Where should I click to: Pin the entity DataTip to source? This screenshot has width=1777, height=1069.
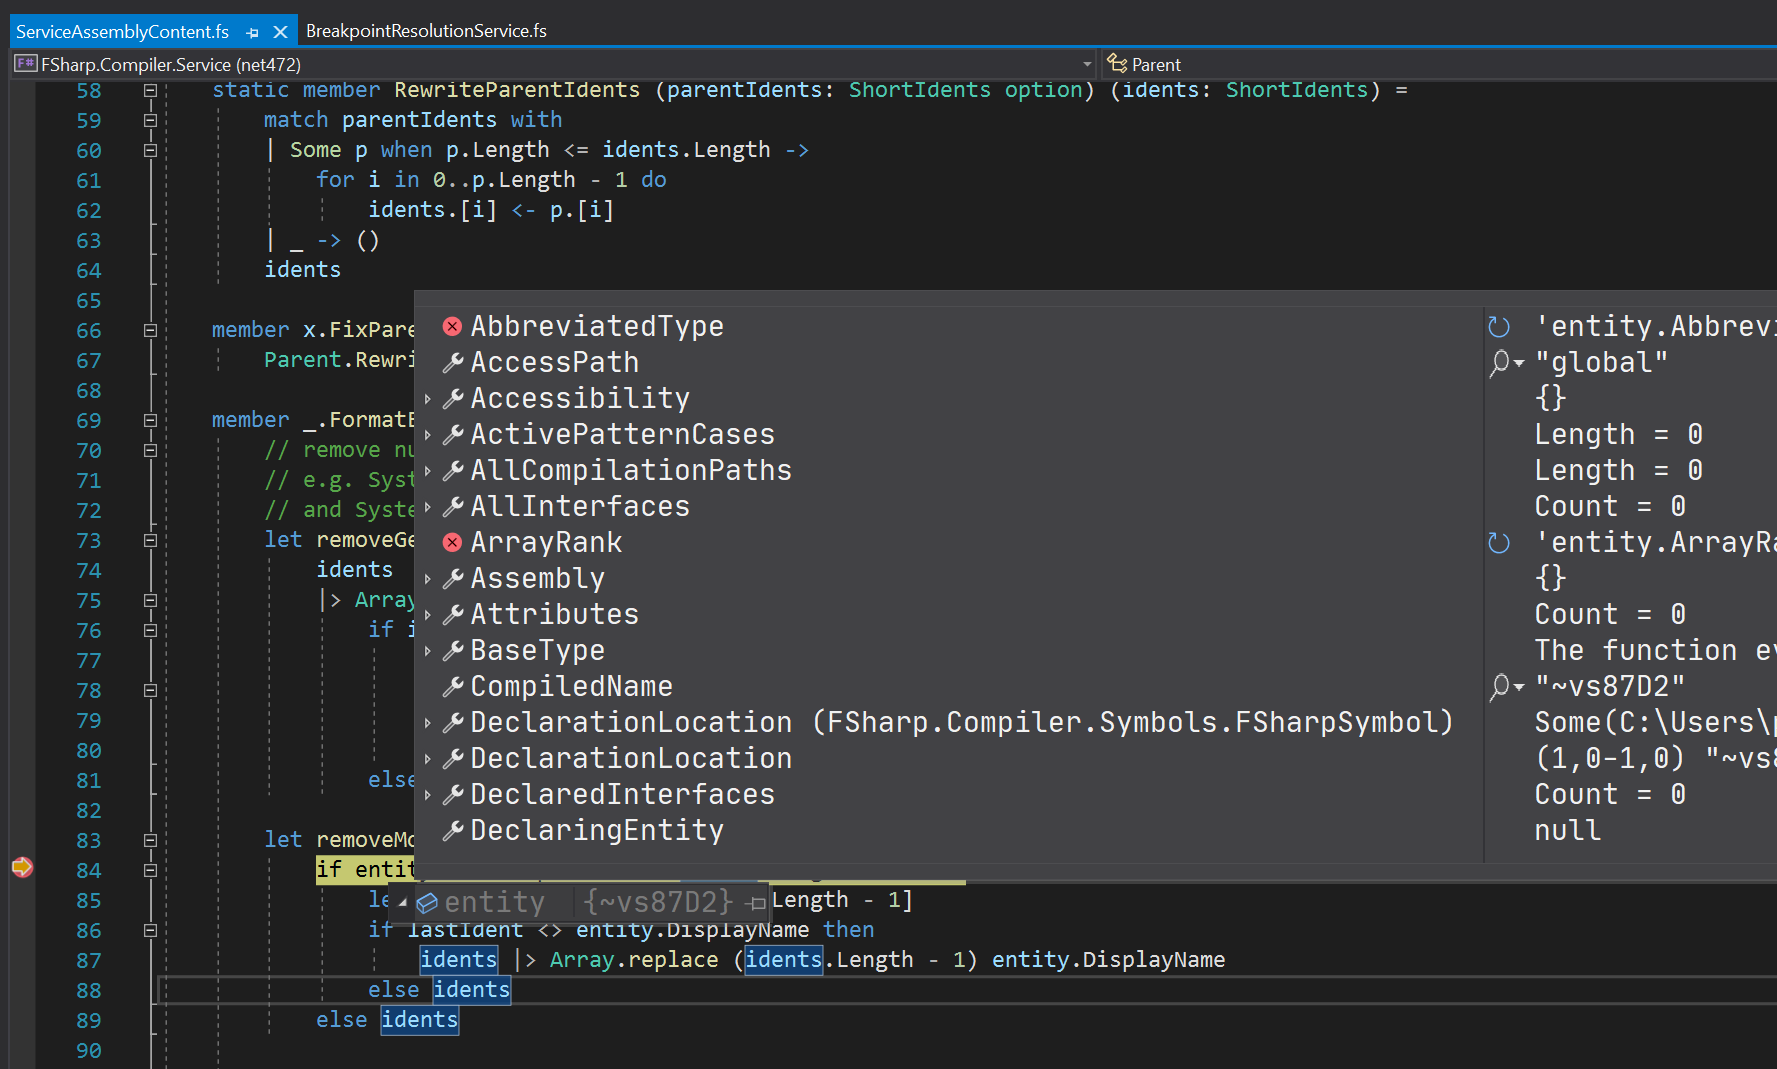coord(756,901)
